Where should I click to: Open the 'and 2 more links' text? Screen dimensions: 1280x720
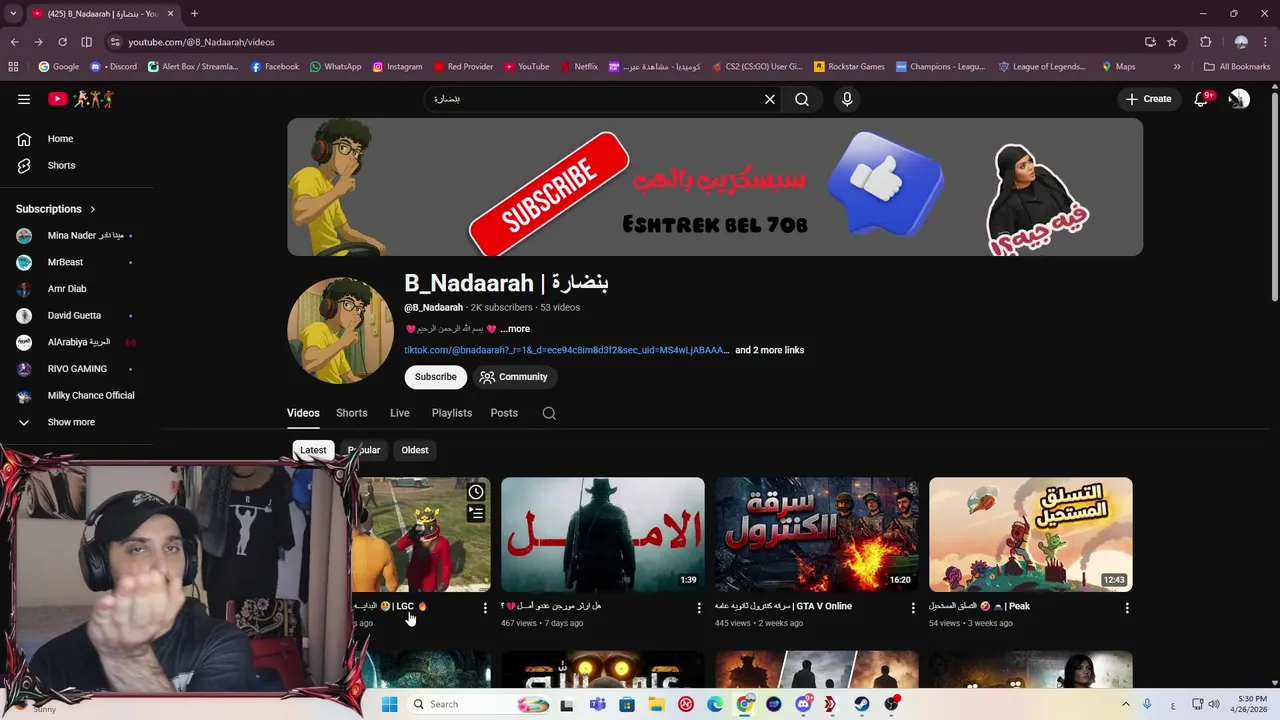coord(770,350)
